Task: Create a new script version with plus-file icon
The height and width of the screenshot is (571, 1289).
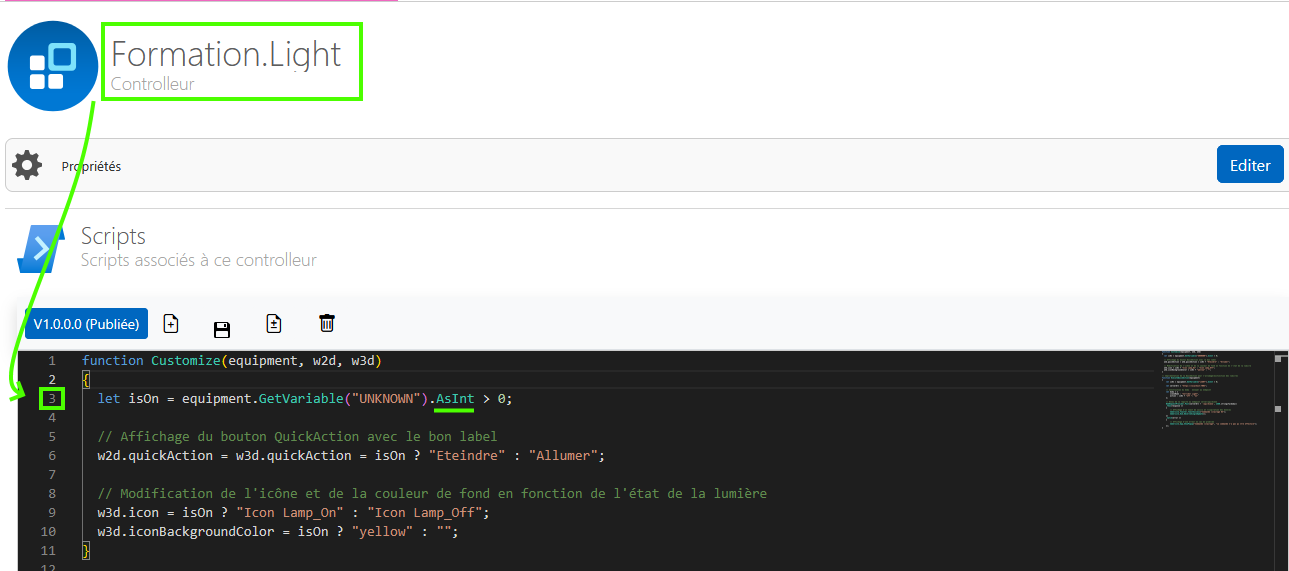Action: [171, 323]
